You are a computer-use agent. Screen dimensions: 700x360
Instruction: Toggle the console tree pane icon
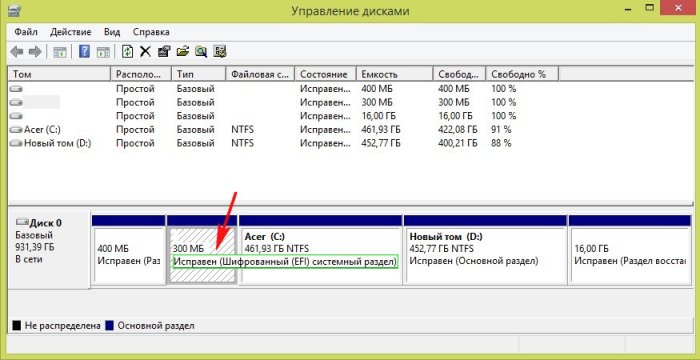coord(59,52)
